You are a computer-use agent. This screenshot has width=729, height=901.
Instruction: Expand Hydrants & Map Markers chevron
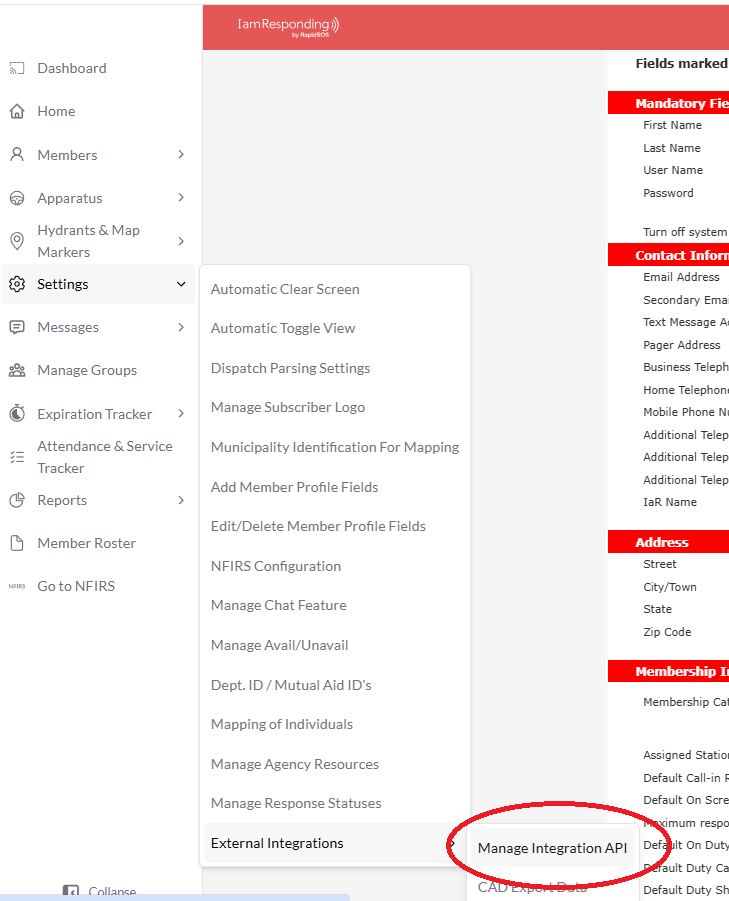[x=181, y=241]
